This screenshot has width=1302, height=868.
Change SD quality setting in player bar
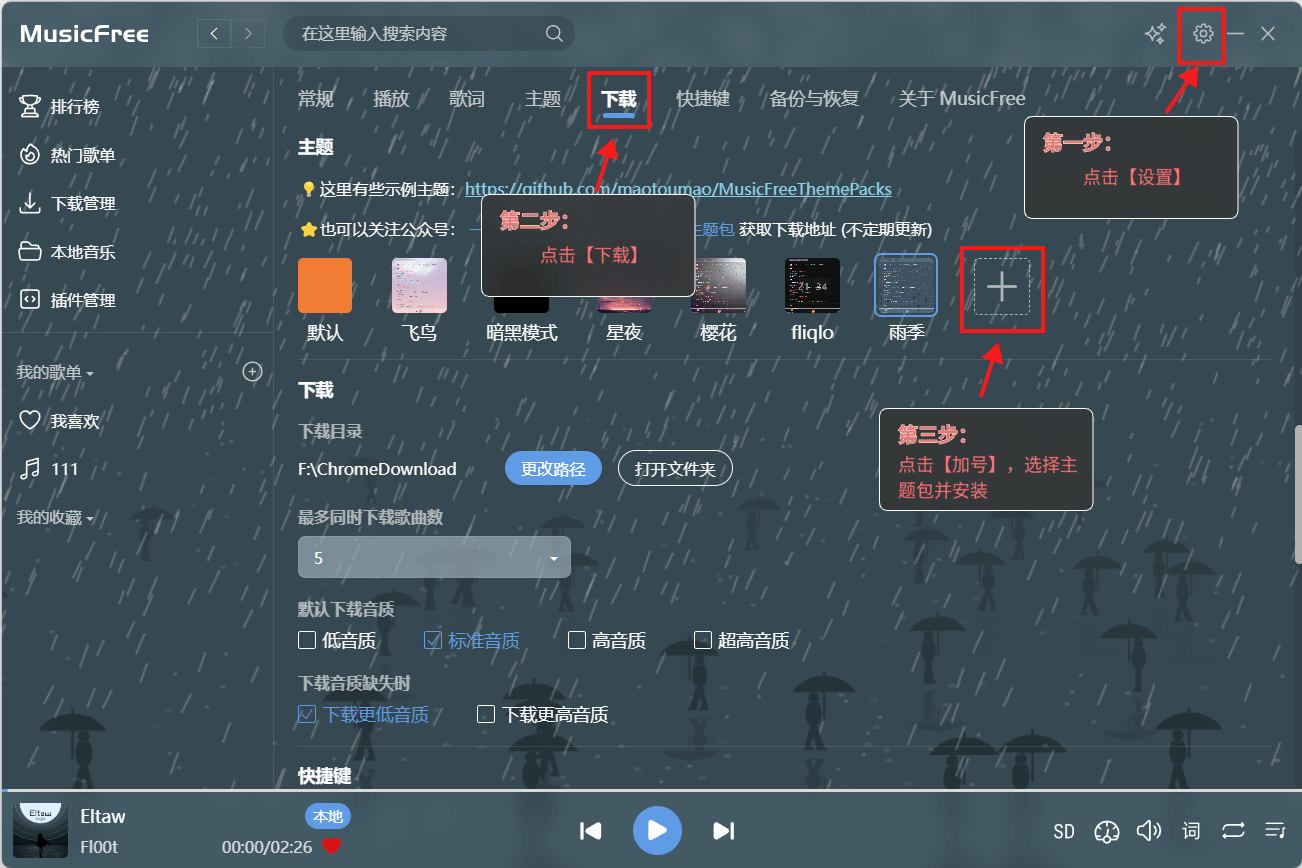tap(1064, 831)
